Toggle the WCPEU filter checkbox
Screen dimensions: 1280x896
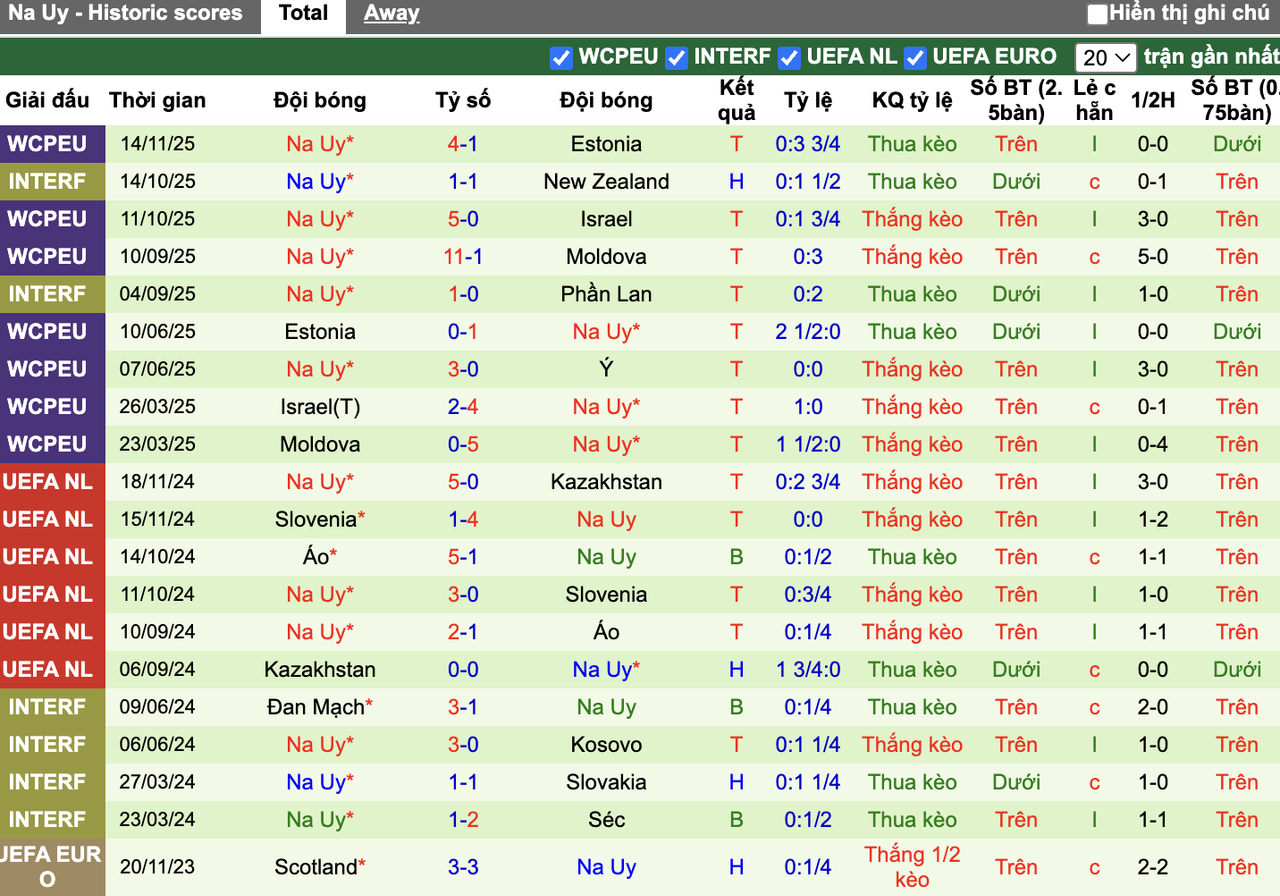pos(561,58)
